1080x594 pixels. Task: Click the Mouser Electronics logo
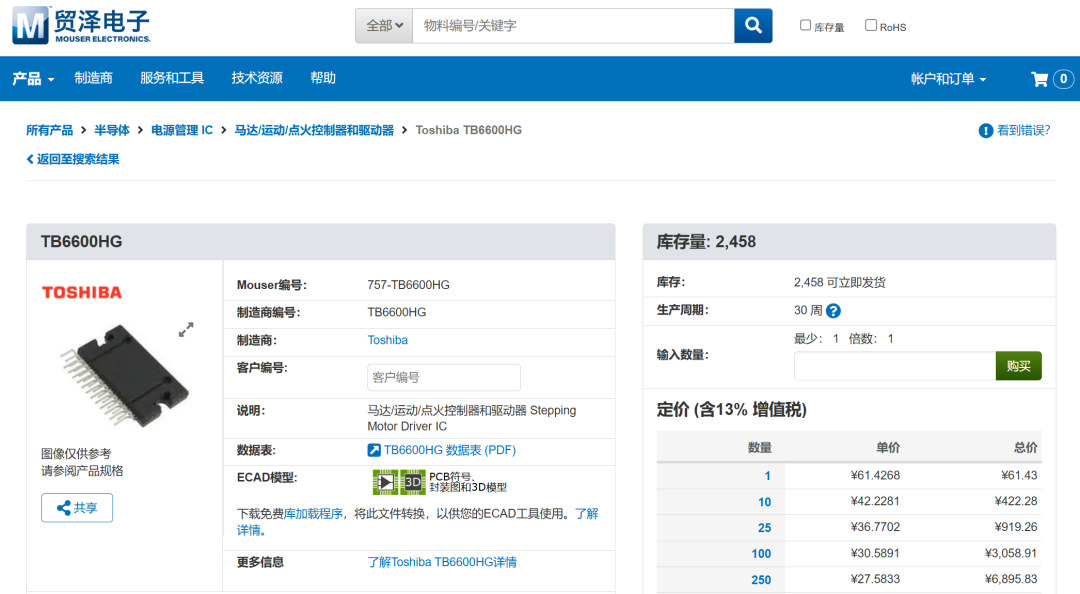pyautogui.click(x=81, y=25)
